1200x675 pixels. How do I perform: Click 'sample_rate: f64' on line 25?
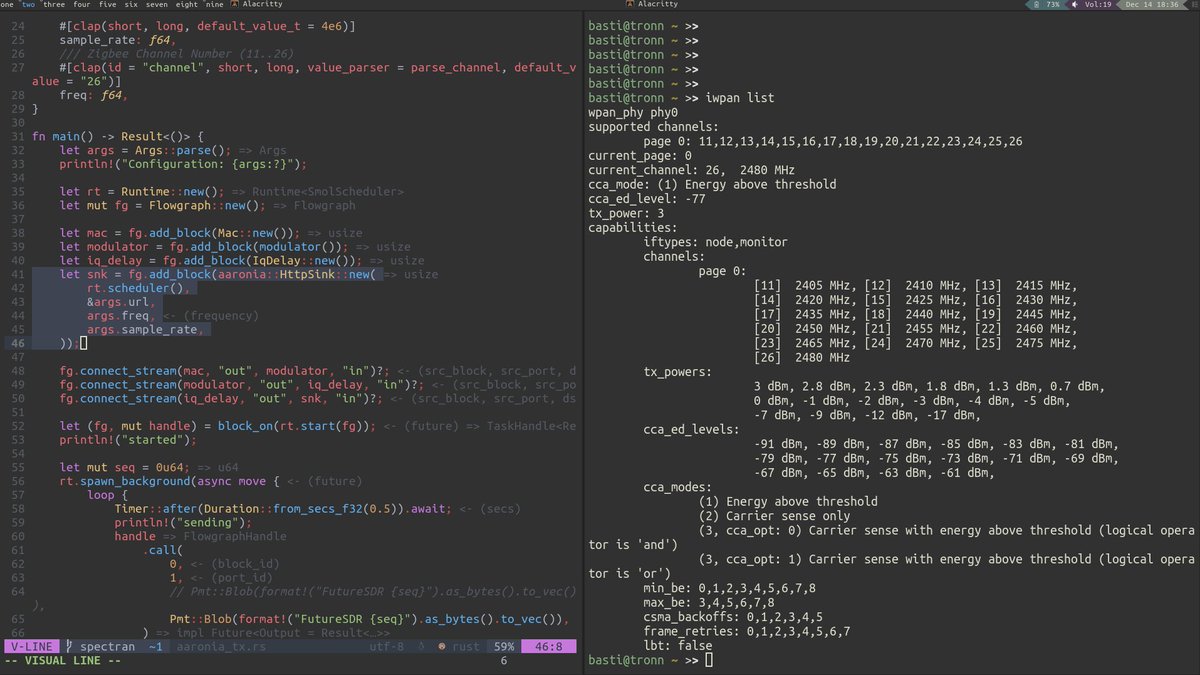click(x=115, y=39)
